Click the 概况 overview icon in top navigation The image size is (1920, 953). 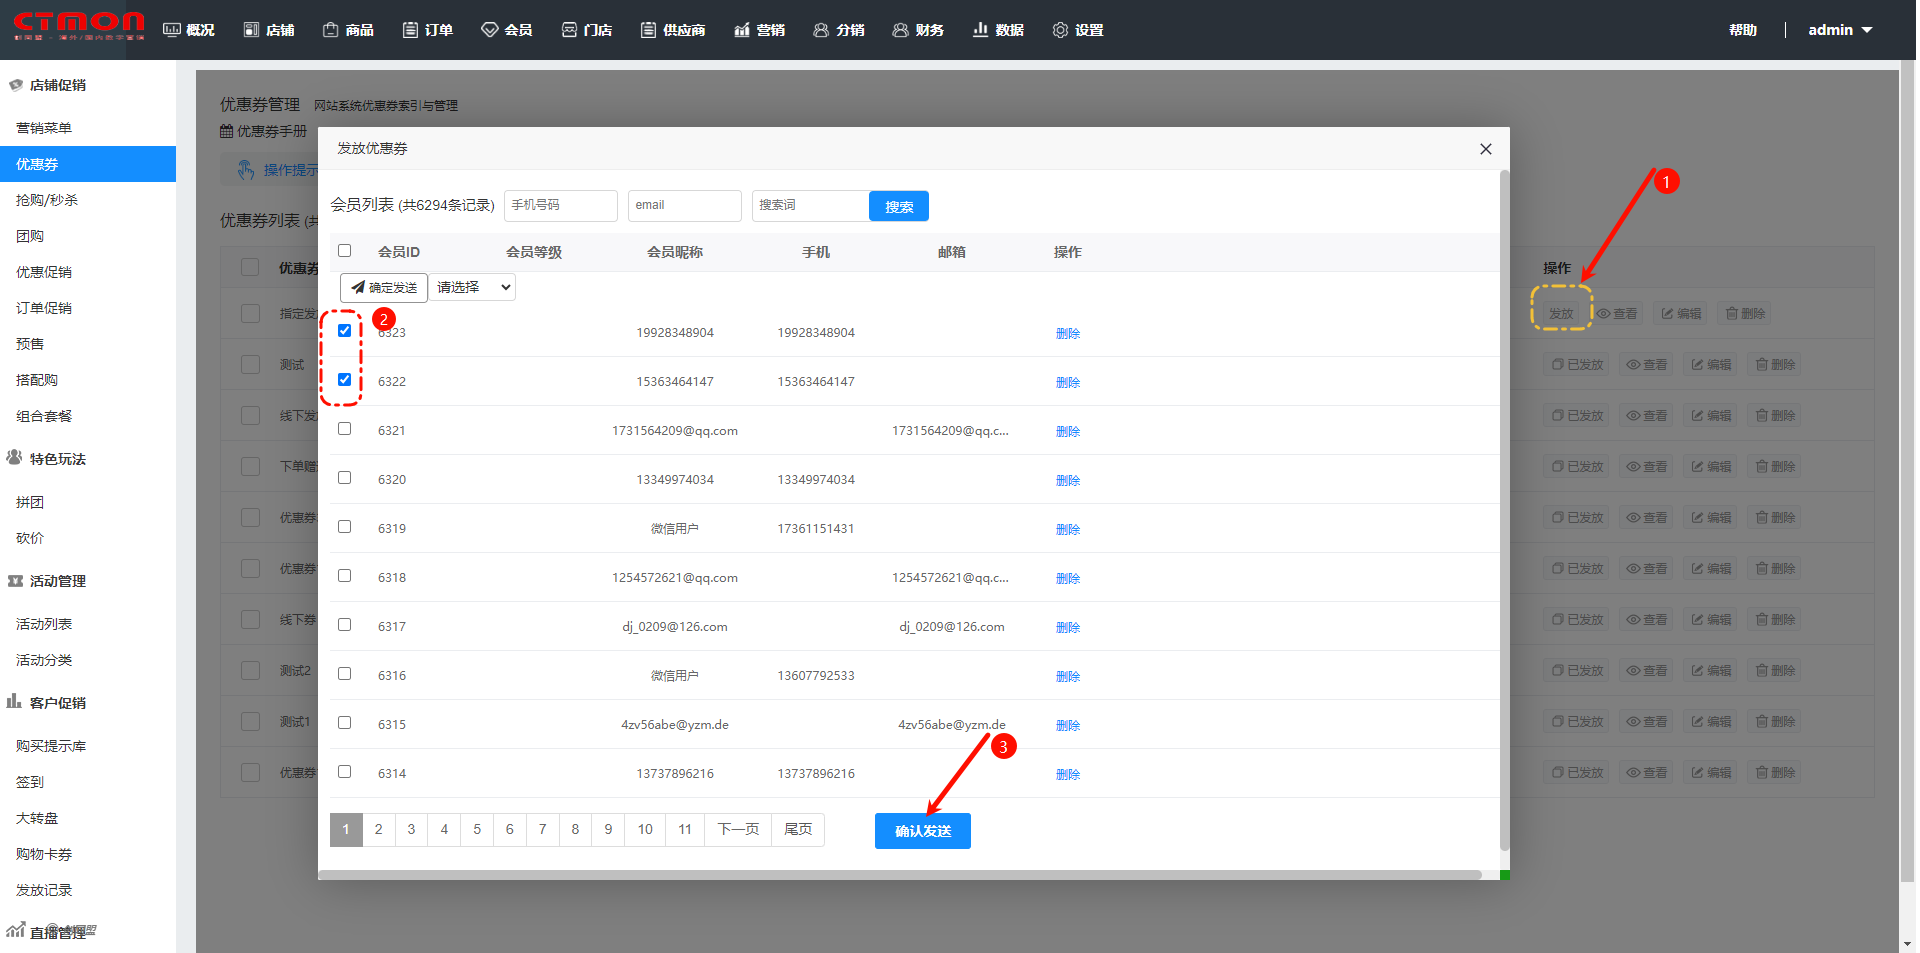[172, 30]
